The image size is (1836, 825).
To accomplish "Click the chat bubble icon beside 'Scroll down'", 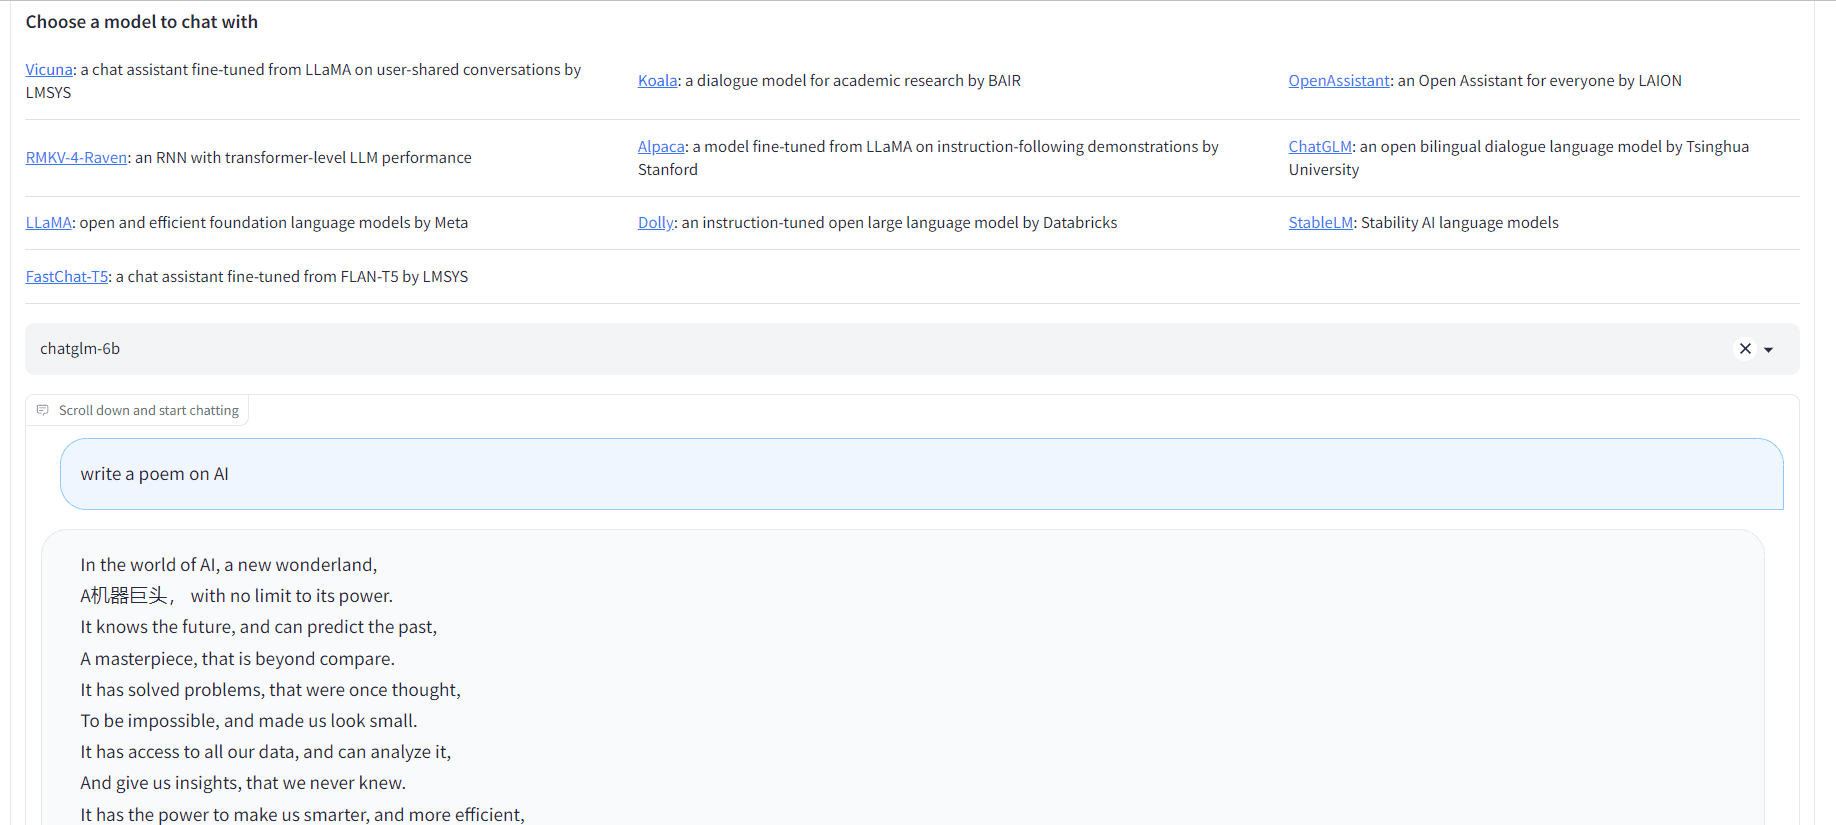I will (x=42, y=410).
